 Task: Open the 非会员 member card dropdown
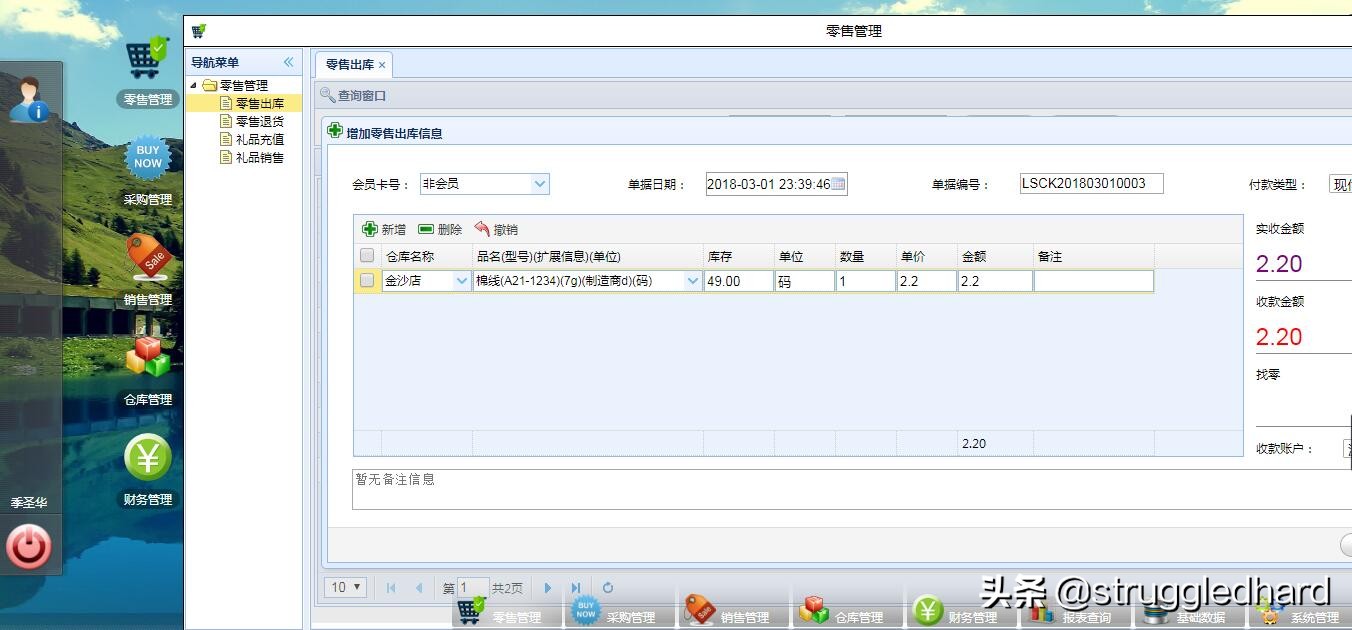coord(539,183)
